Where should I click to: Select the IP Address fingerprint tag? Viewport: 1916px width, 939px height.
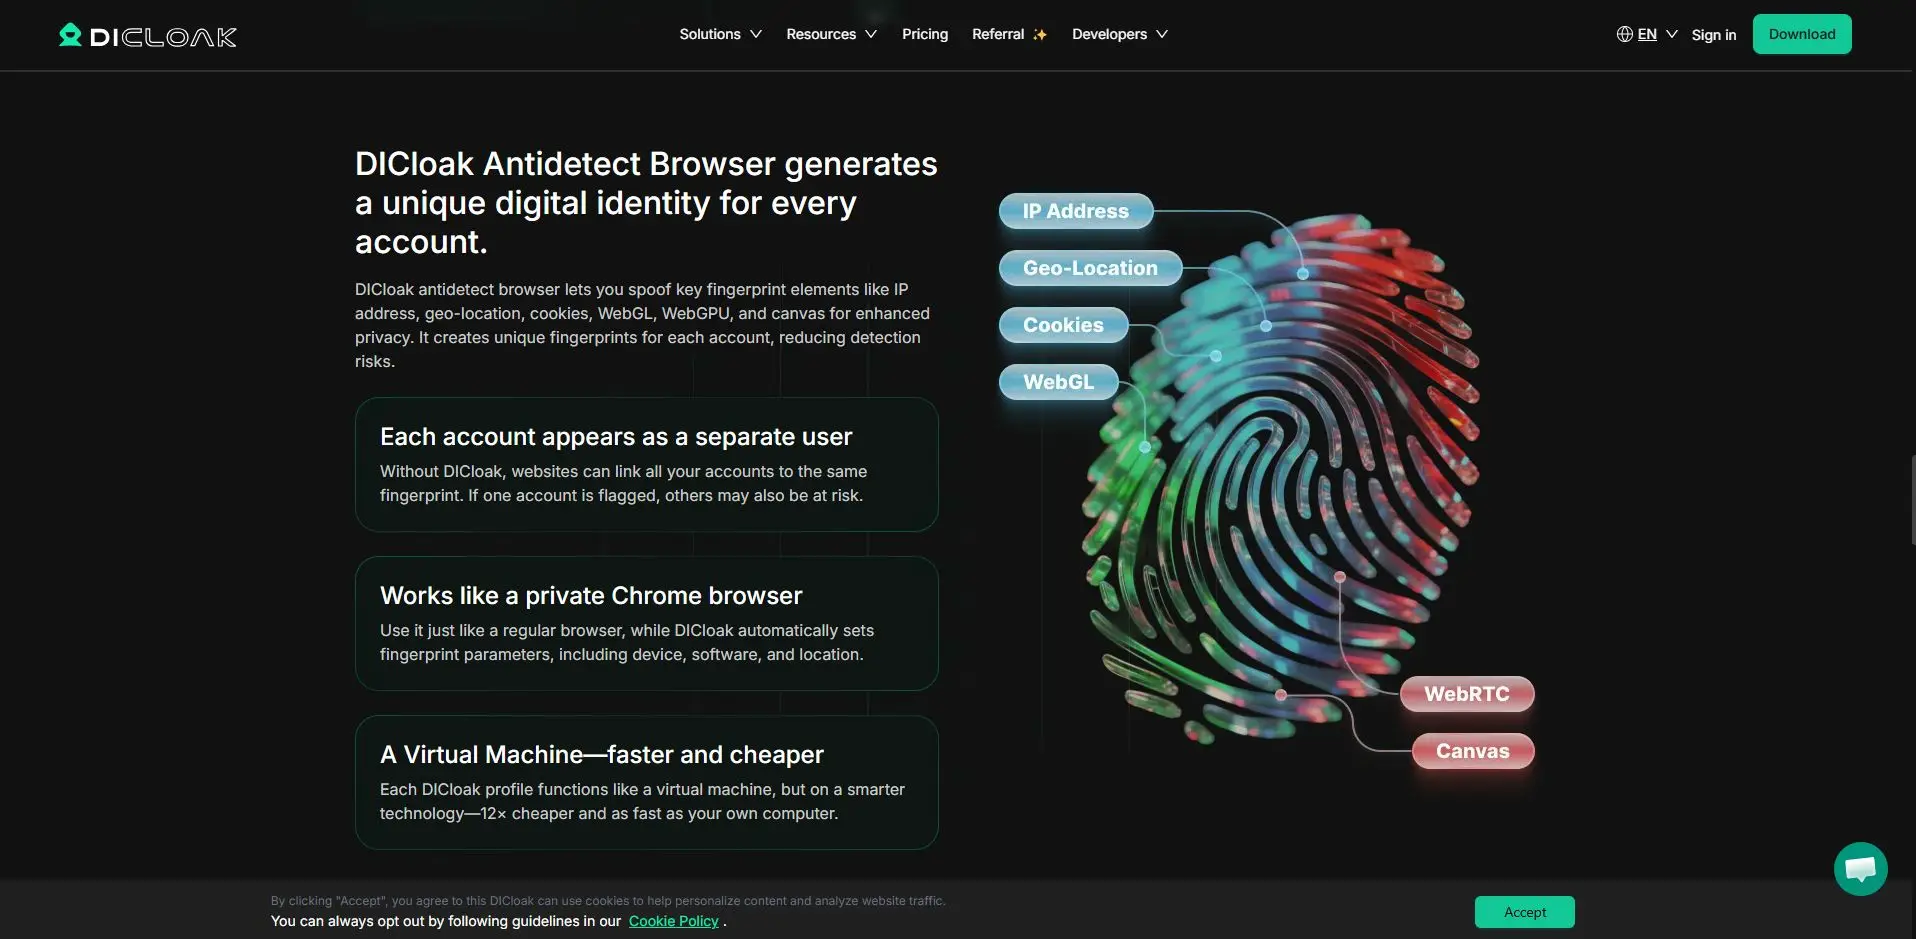coord(1075,211)
